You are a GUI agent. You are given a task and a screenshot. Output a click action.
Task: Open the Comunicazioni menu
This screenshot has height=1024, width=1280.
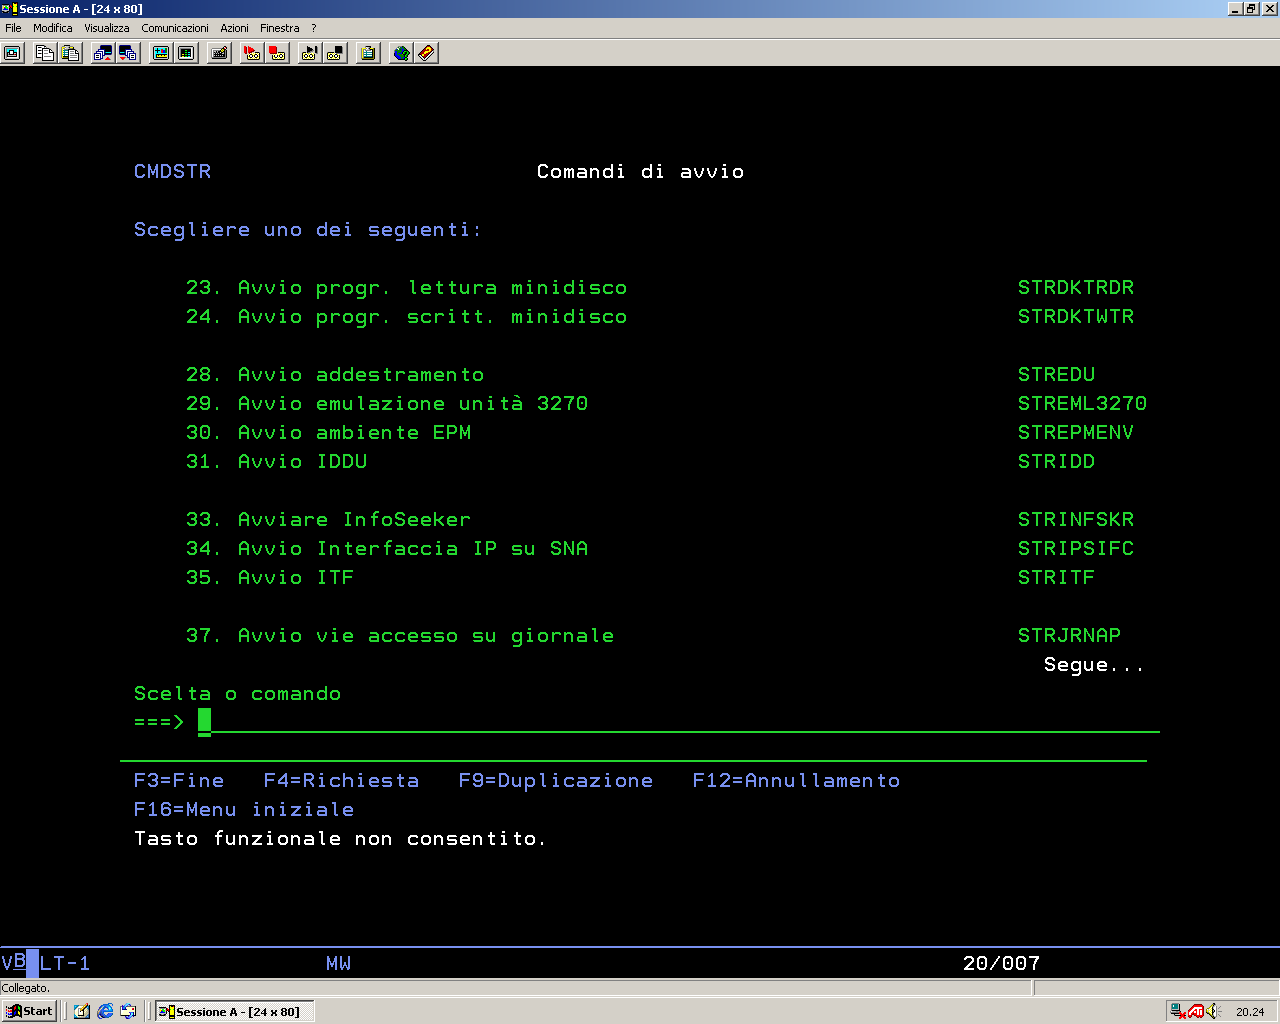click(175, 28)
